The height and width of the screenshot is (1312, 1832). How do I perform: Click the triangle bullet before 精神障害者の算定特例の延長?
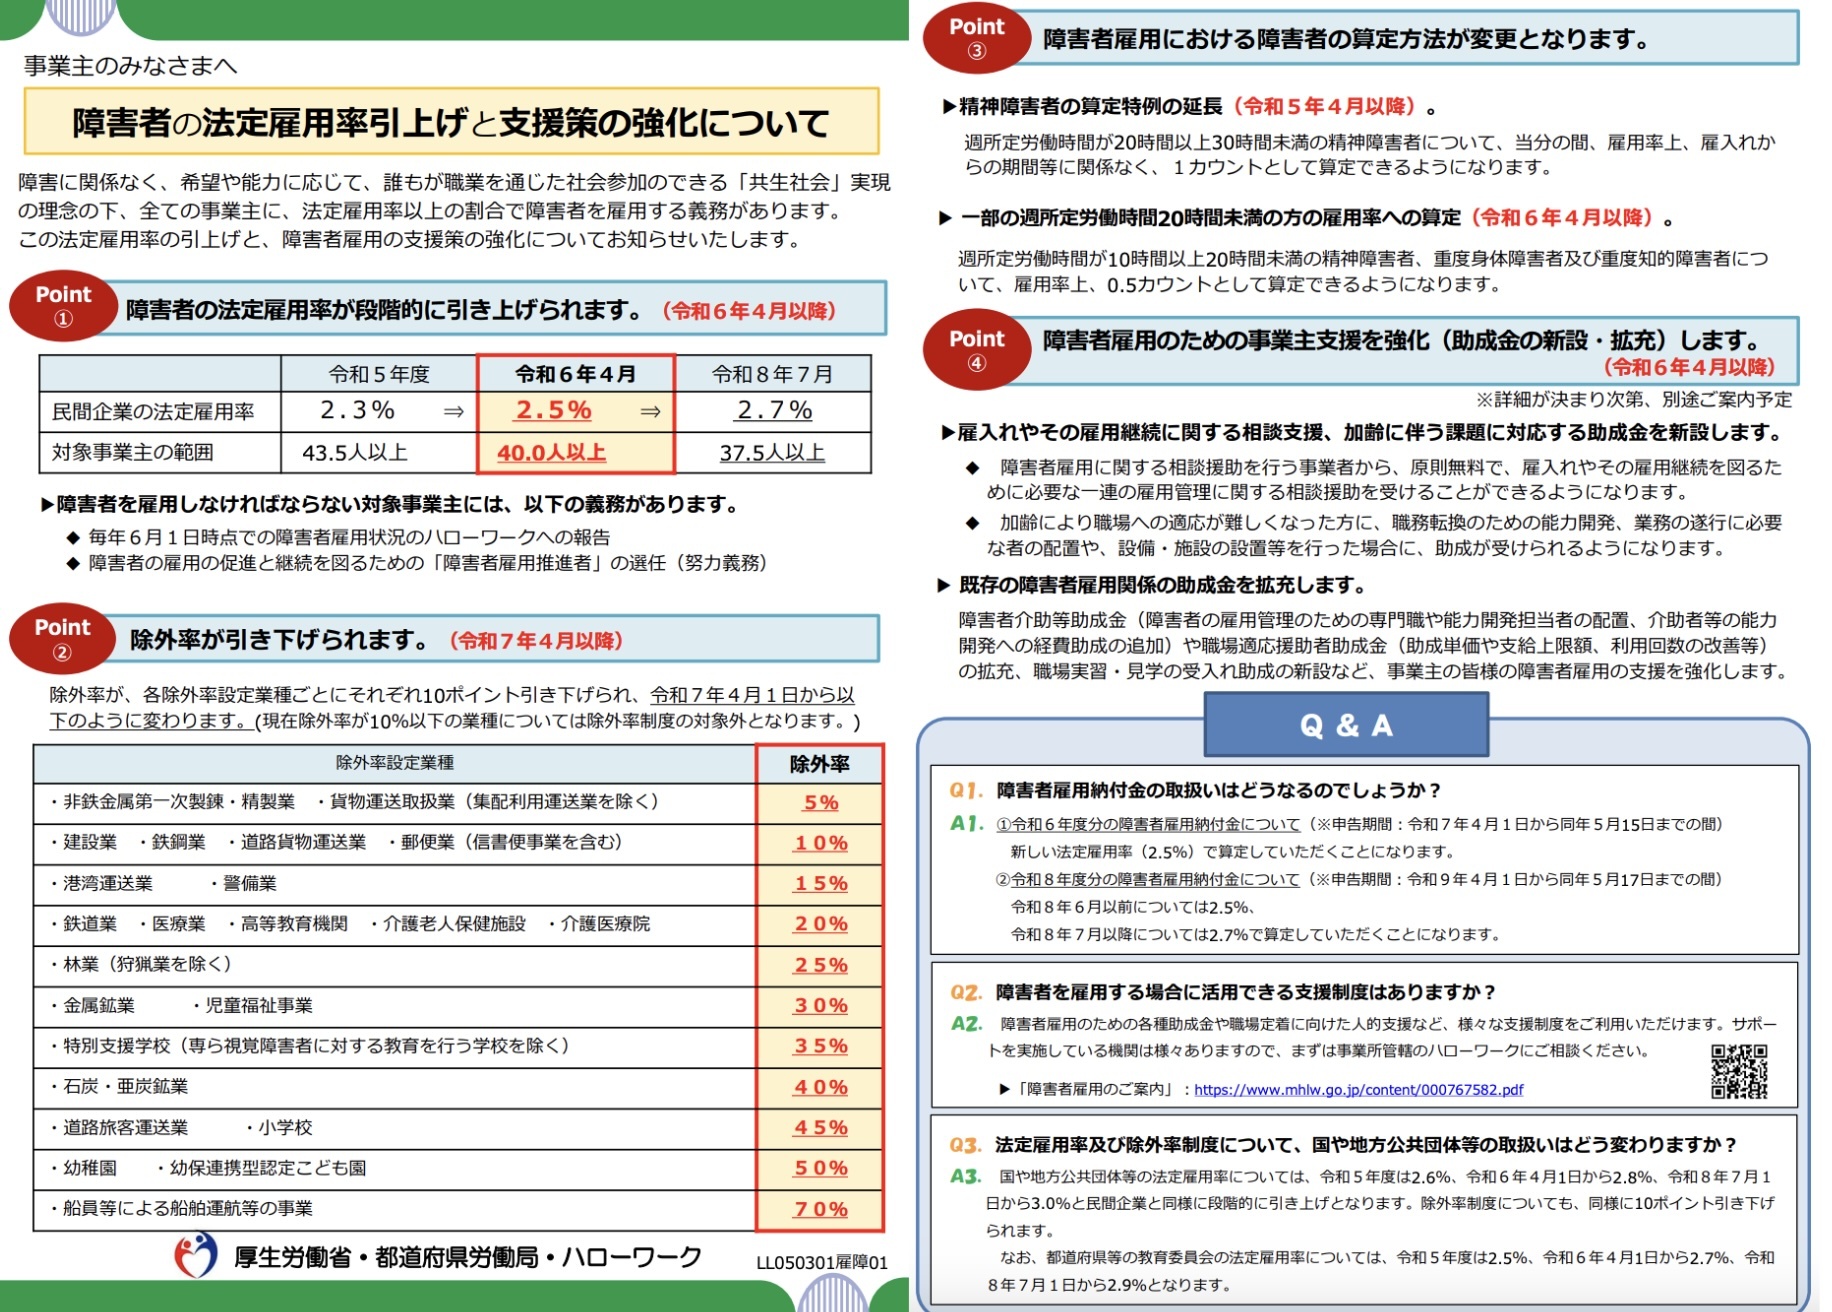948,107
